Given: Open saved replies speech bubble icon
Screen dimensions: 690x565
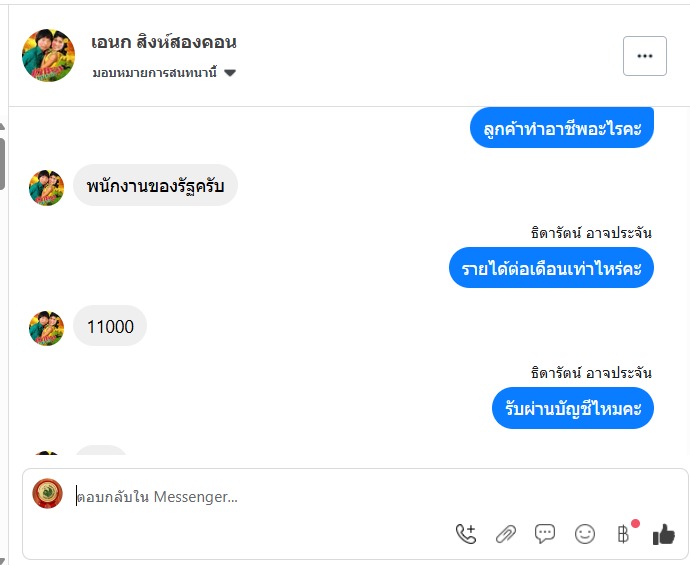Looking at the screenshot, I should [x=545, y=534].
